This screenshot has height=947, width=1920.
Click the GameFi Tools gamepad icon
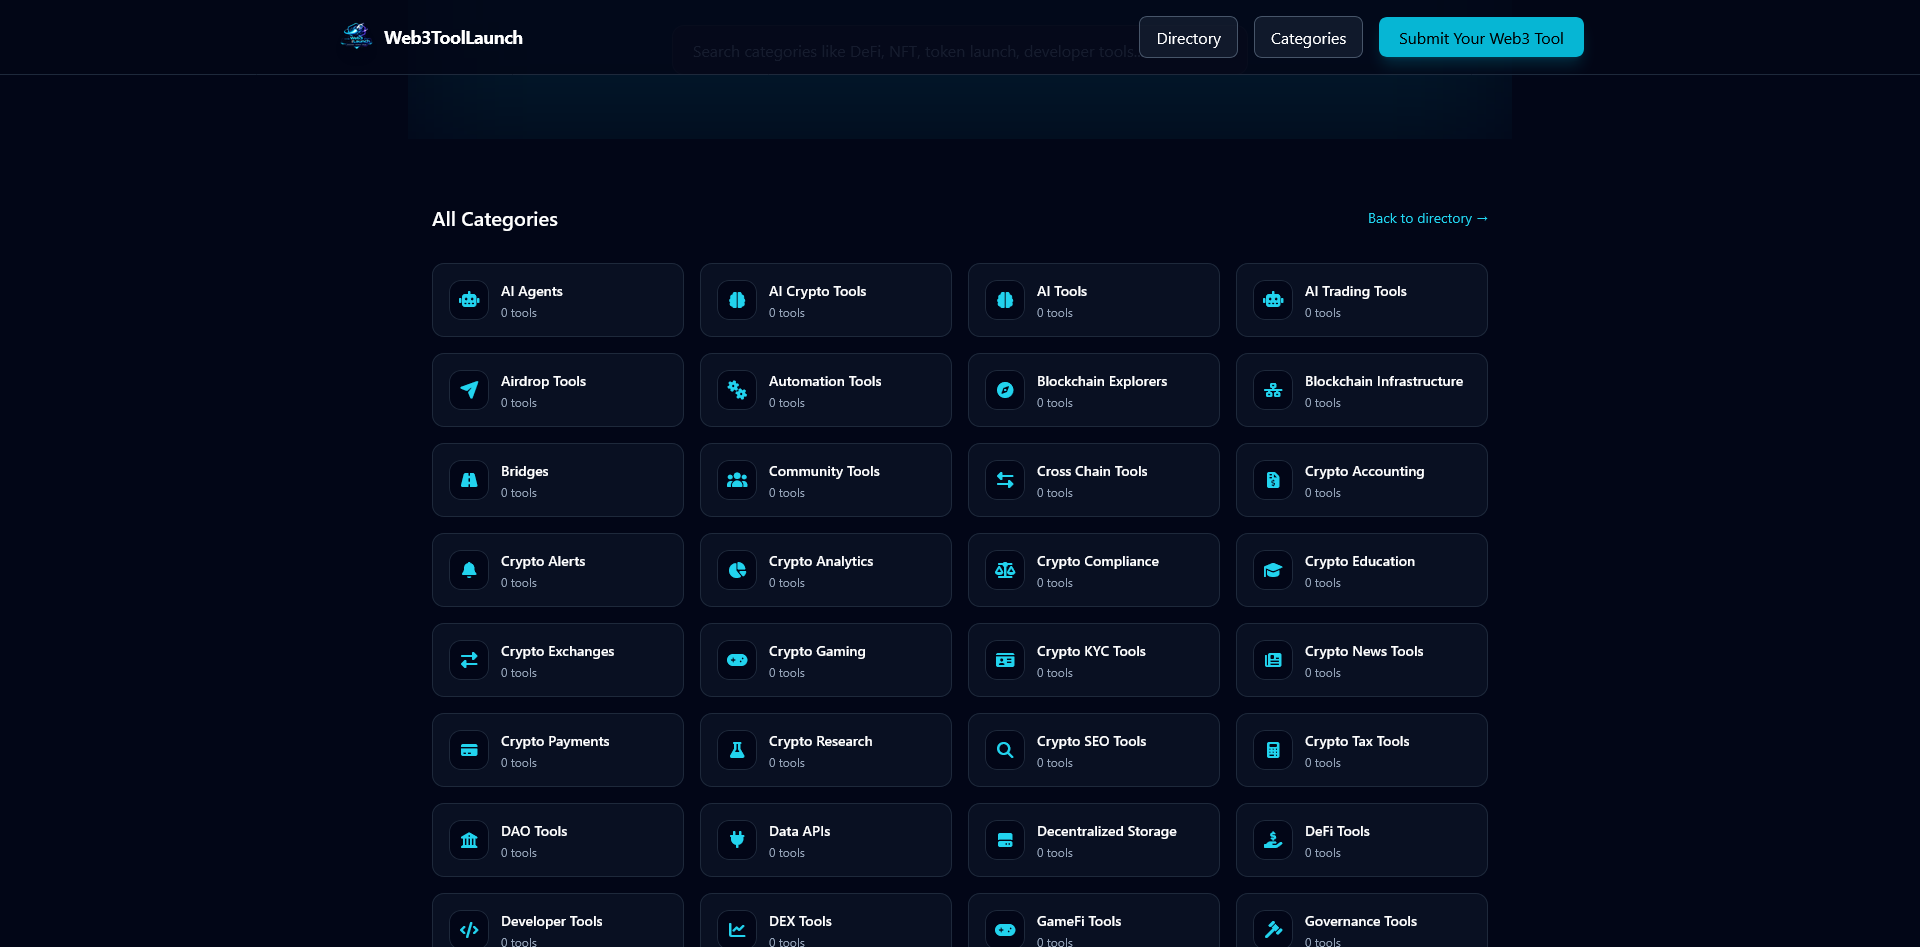(1005, 930)
